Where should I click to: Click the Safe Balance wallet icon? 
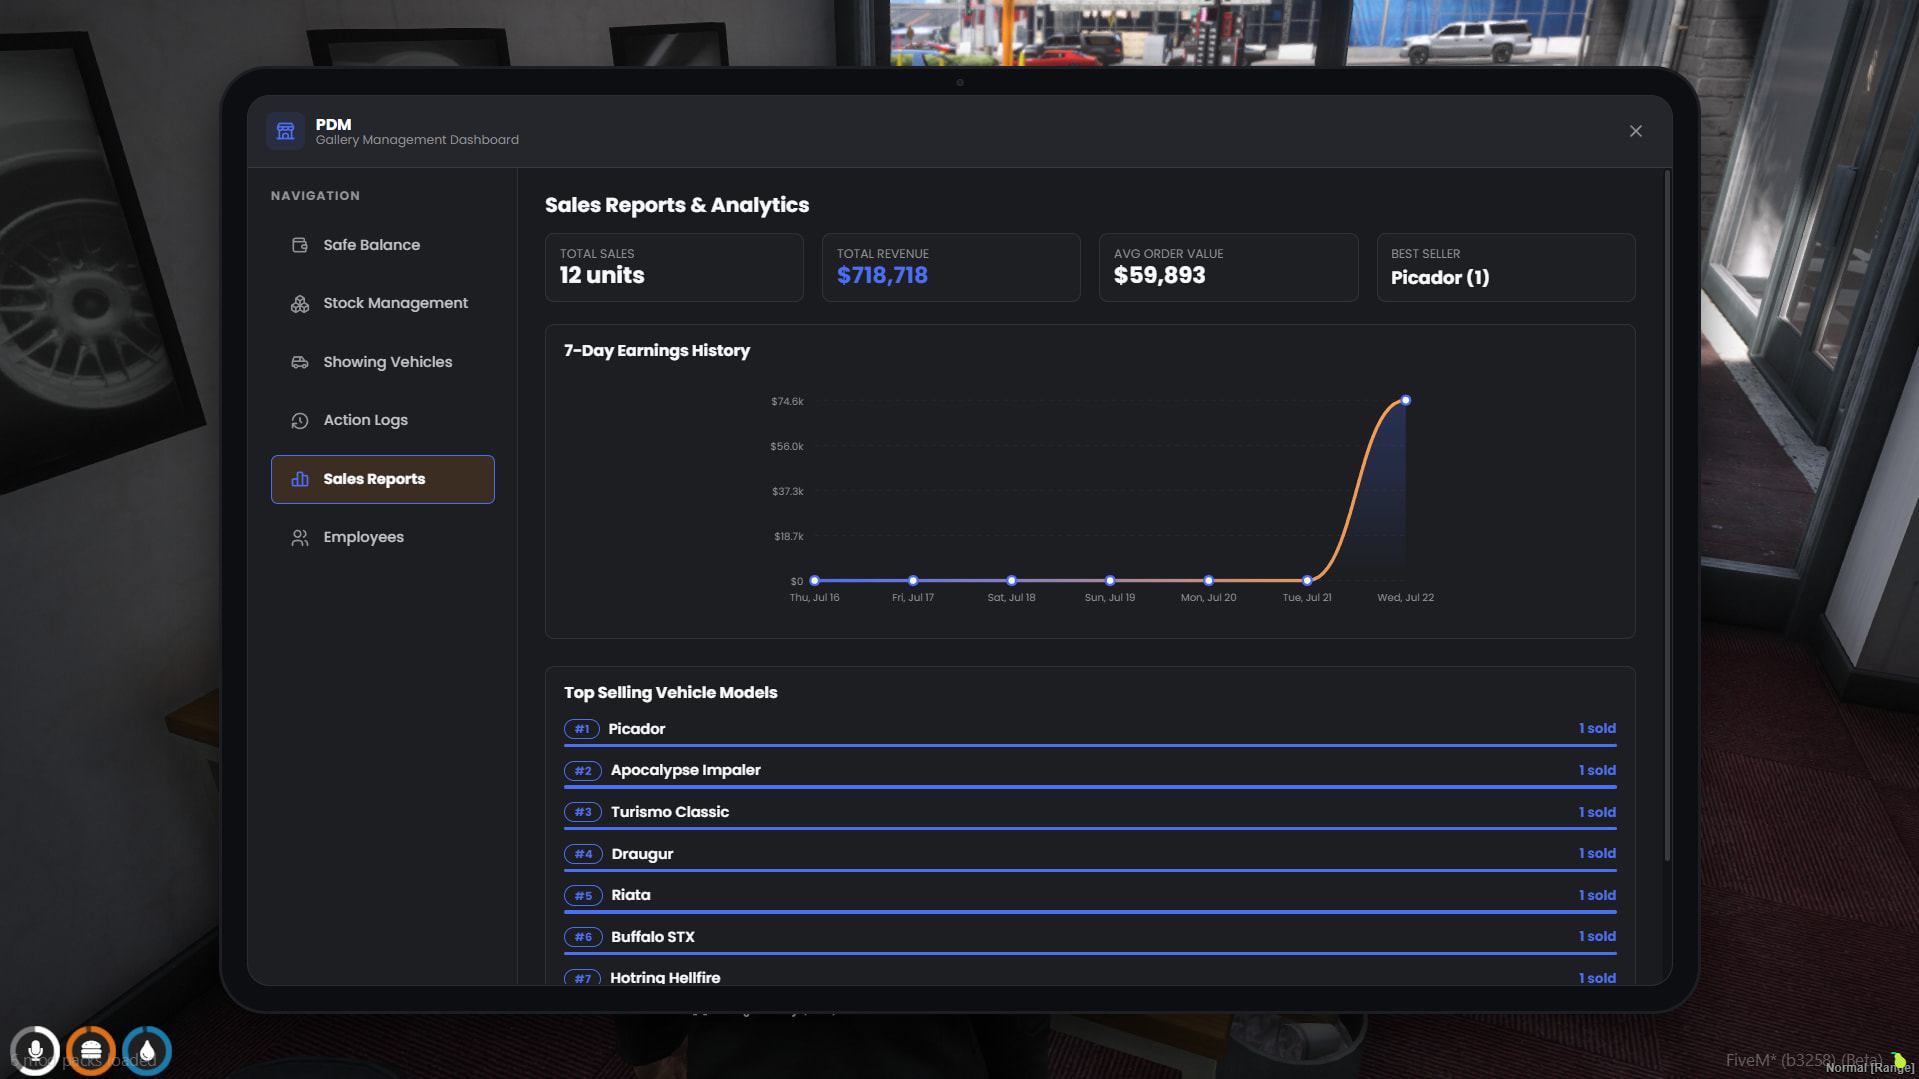(299, 245)
